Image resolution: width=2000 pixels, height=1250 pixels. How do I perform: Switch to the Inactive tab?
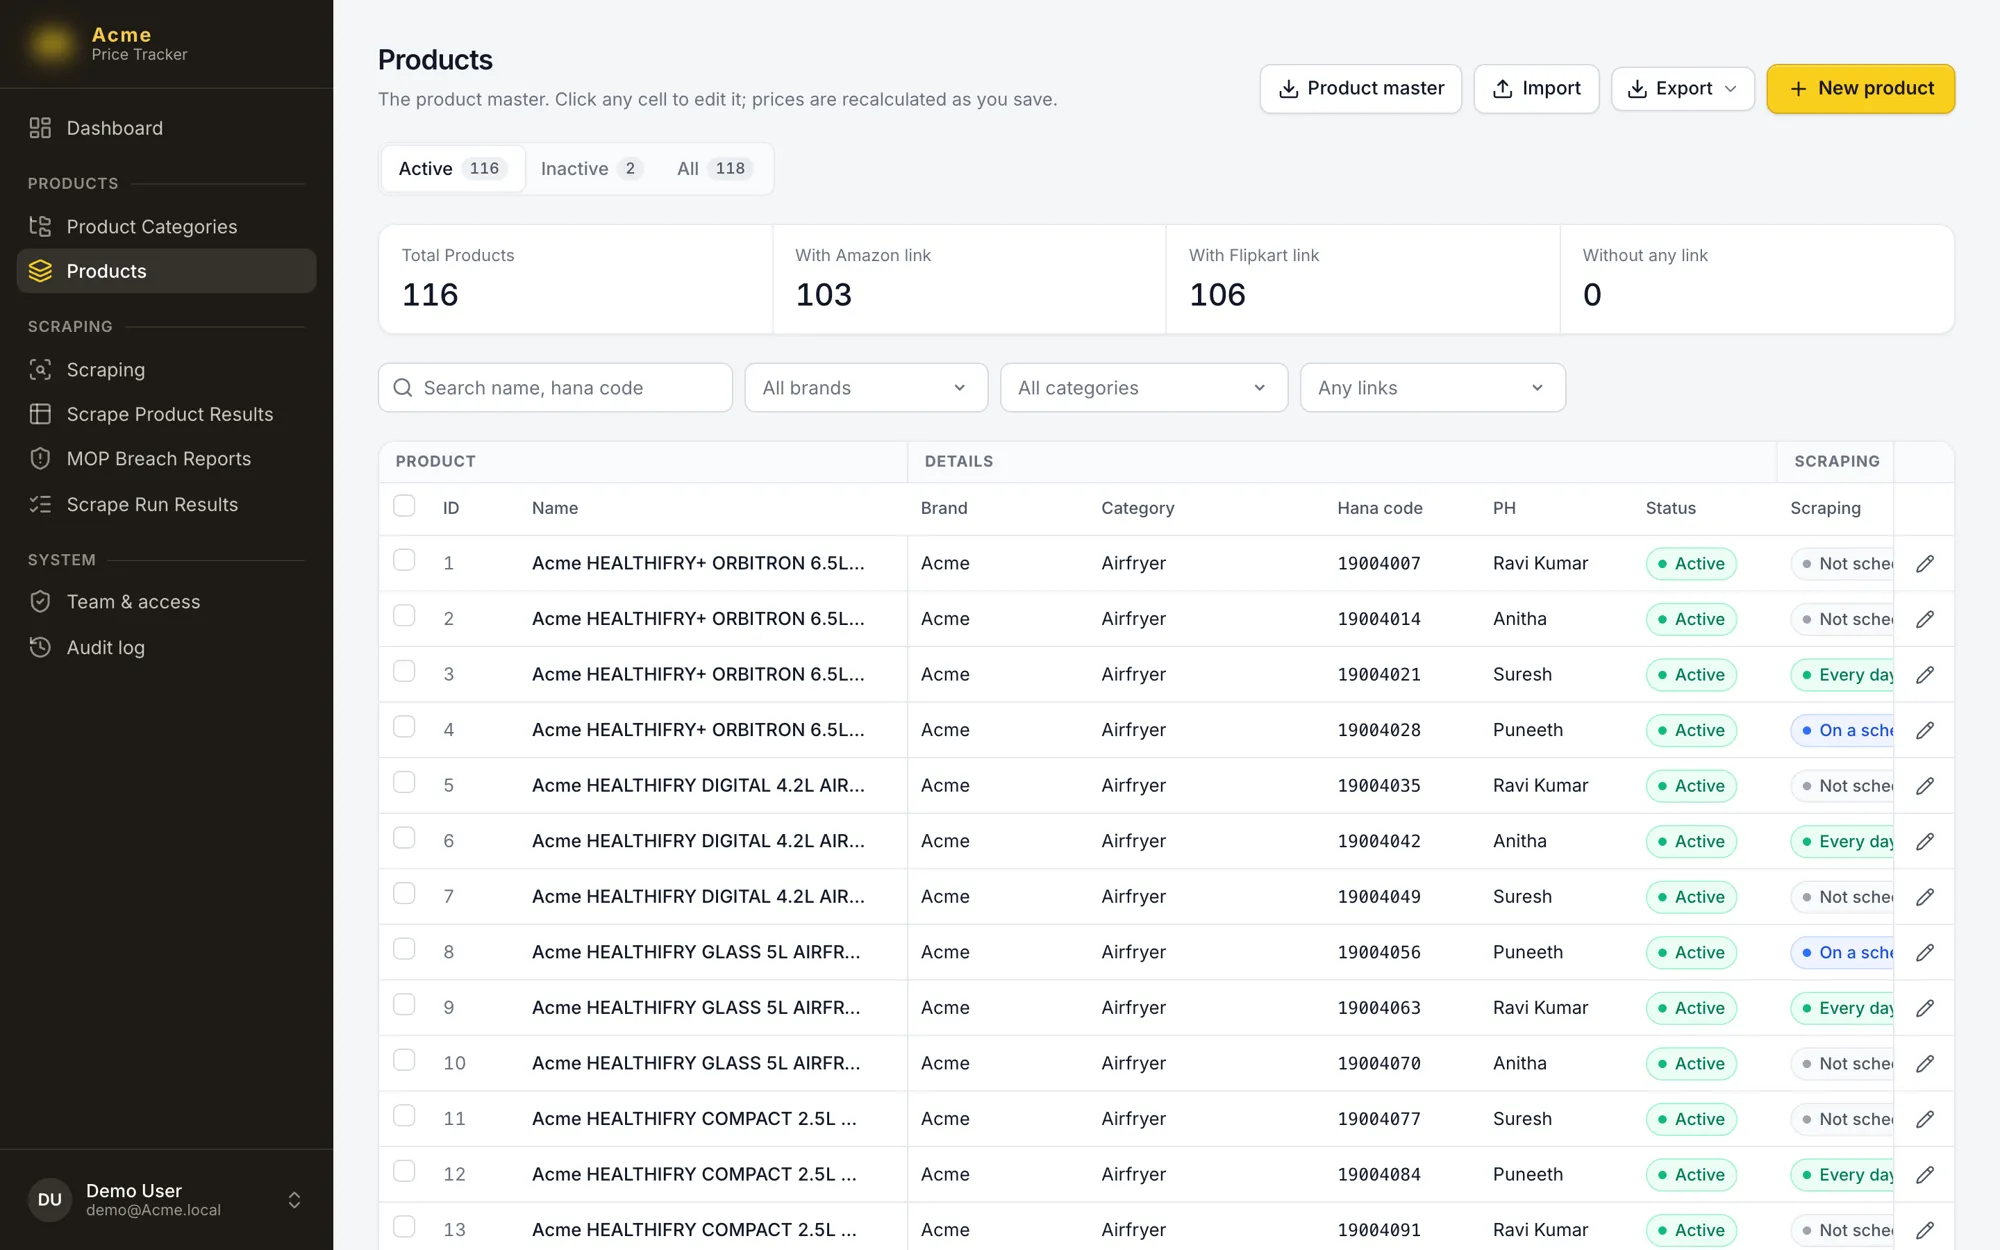(x=590, y=169)
